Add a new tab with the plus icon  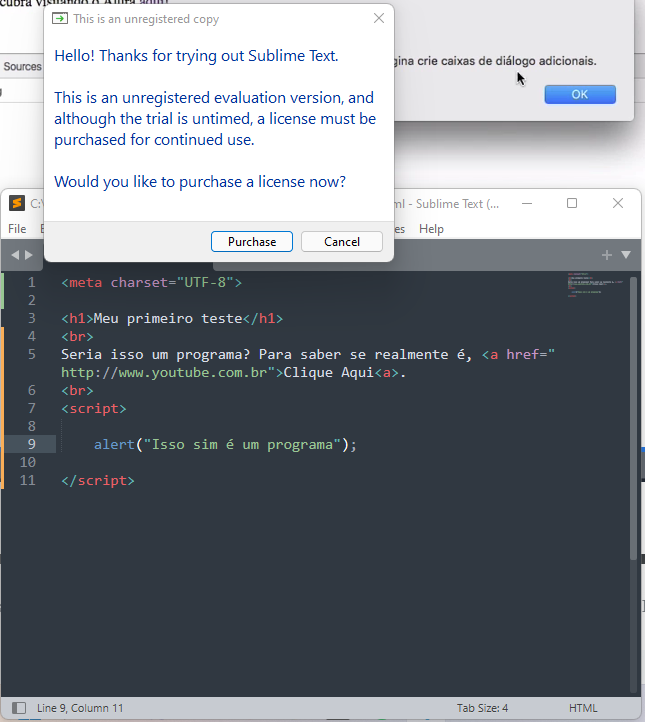[x=607, y=255]
